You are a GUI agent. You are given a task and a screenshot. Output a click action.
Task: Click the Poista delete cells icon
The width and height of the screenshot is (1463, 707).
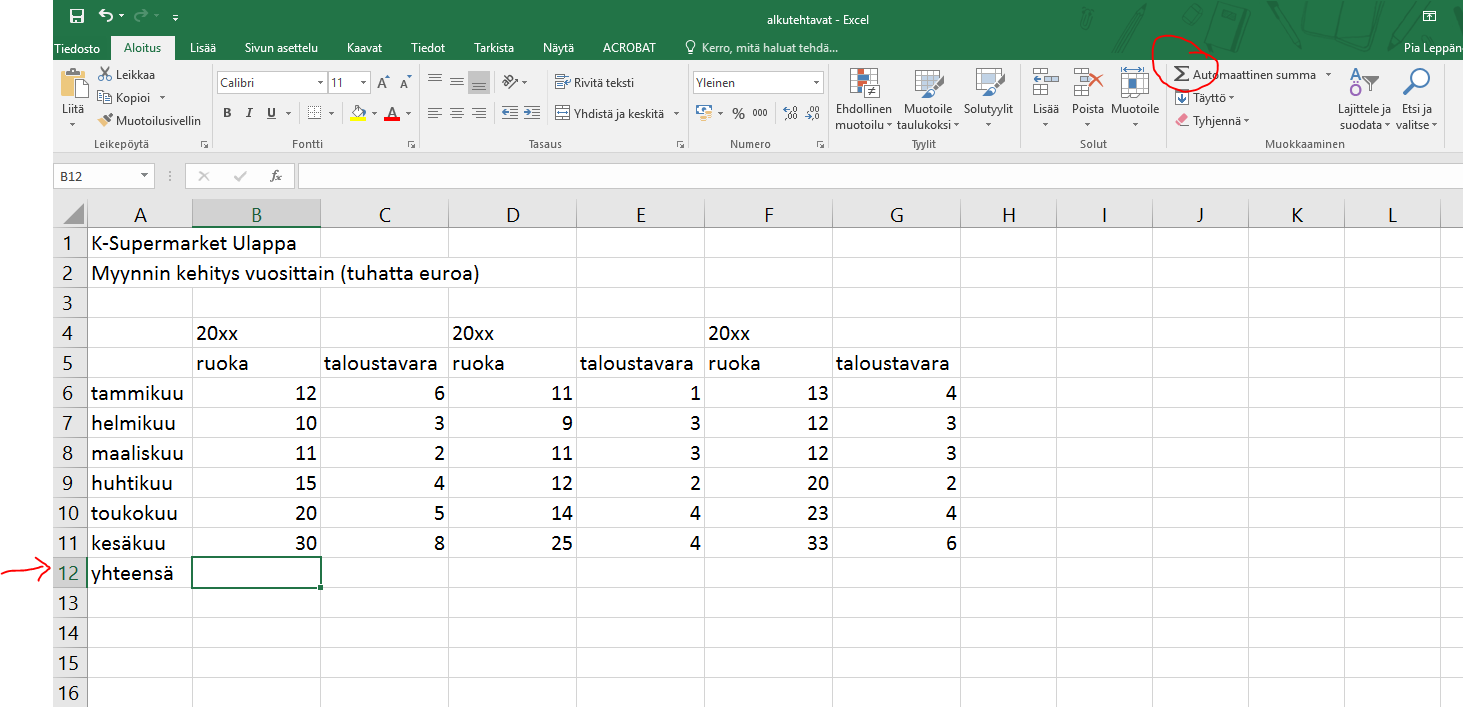tap(1087, 83)
